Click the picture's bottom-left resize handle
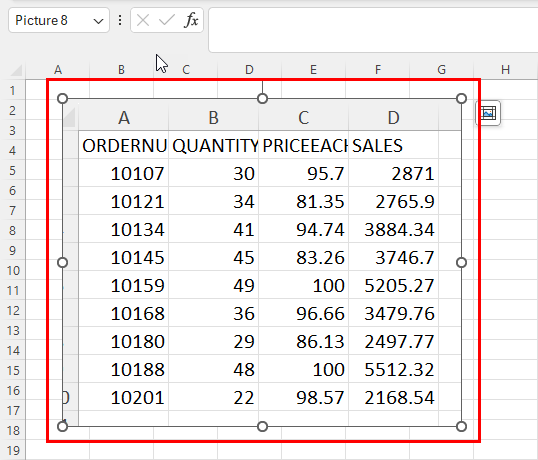This screenshot has height=460, width=538. click(x=62, y=426)
